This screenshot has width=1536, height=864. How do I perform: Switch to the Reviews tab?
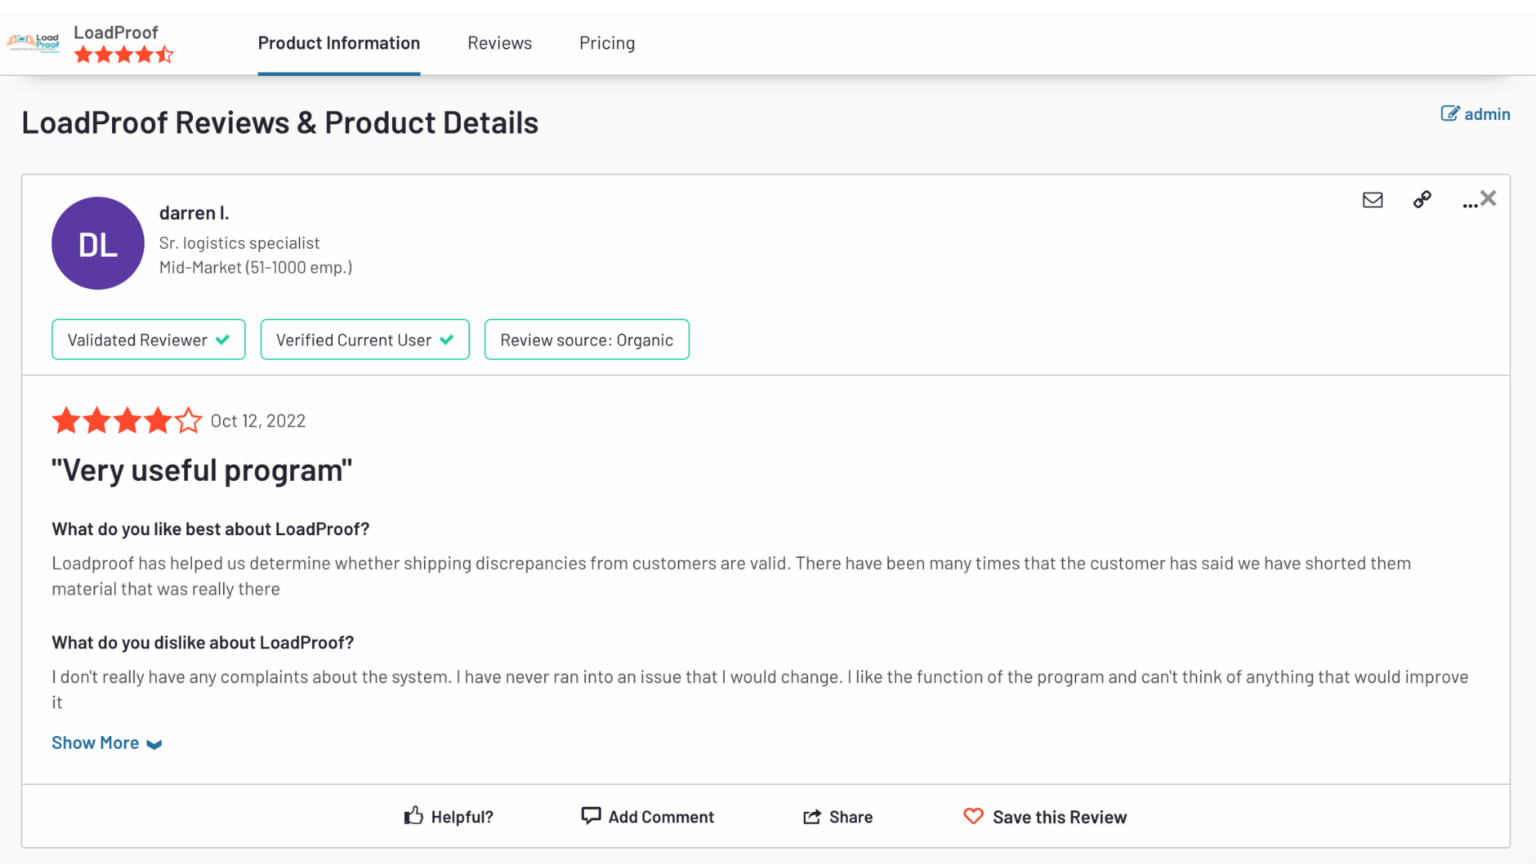click(x=500, y=43)
